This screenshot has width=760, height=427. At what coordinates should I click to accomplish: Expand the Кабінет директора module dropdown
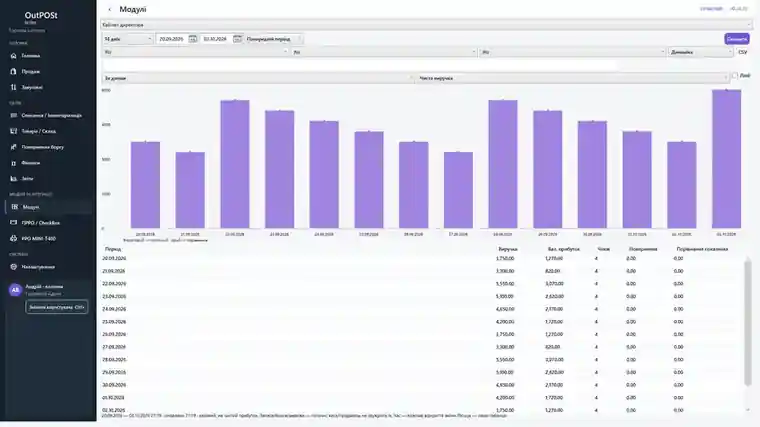[427, 25]
